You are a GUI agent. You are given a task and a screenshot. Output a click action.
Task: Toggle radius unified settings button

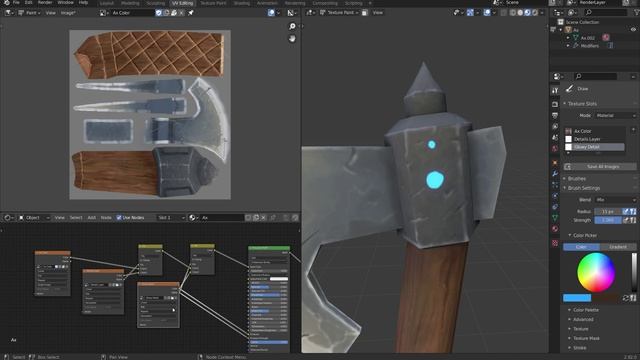(x=633, y=211)
